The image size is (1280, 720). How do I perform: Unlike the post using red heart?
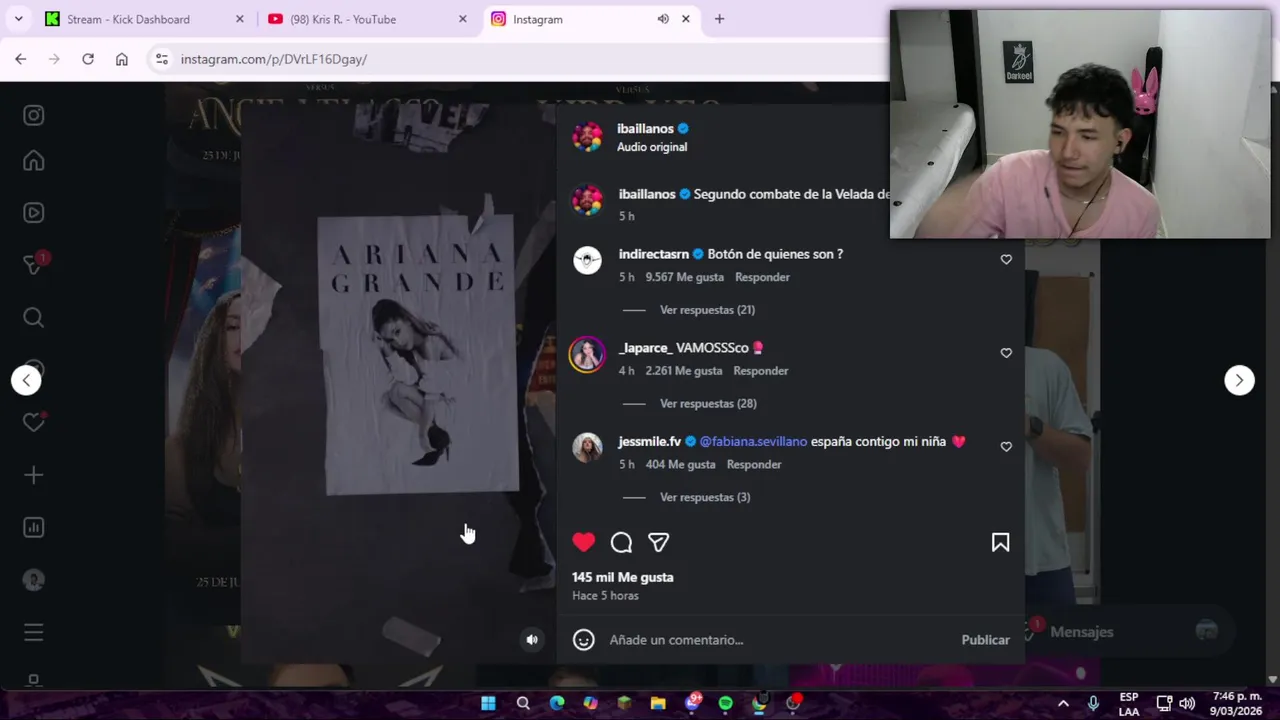point(584,542)
